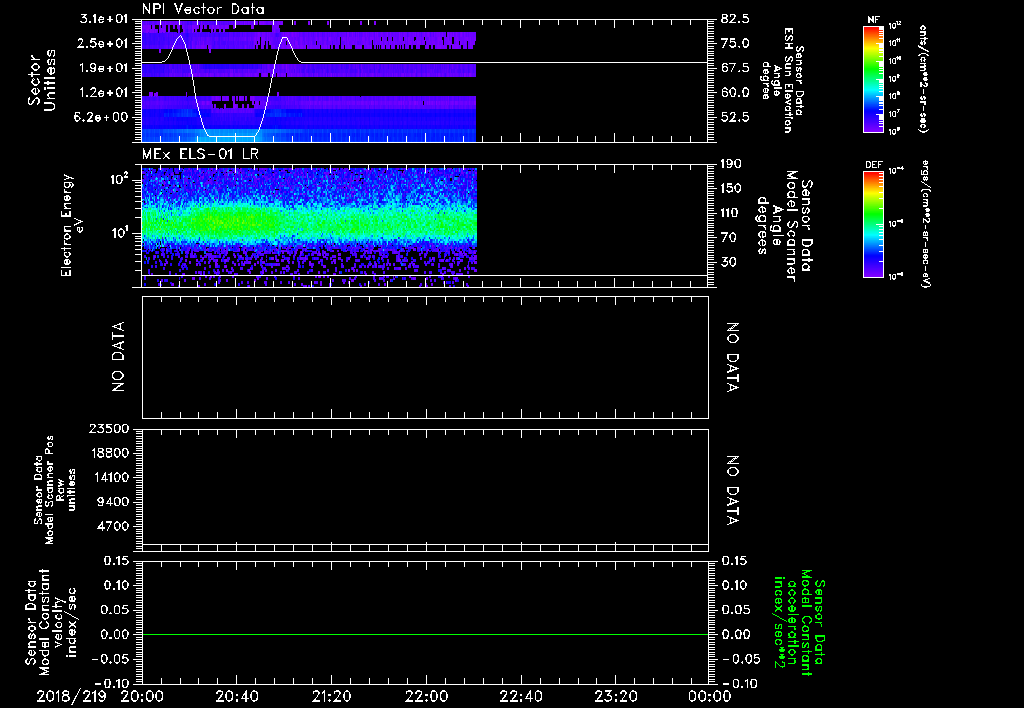Click the 75.0 sun elevation tick
The height and width of the screenshot is (708, 1024).
[x=735, y=43]
